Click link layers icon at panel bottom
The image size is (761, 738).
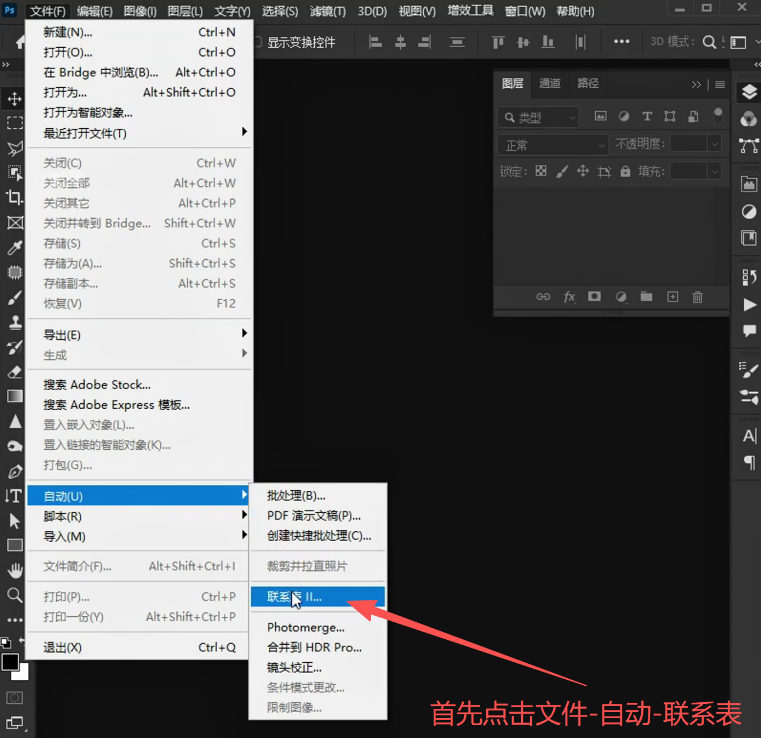[x=543, y=296]
